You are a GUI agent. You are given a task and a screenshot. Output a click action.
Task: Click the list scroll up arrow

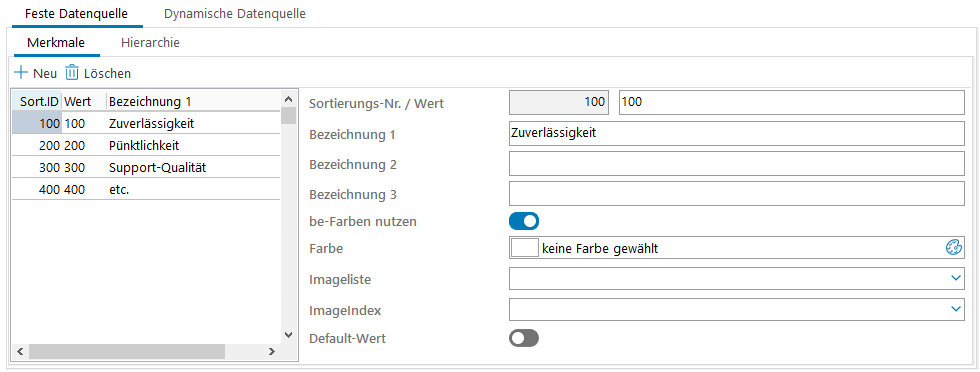288,99
